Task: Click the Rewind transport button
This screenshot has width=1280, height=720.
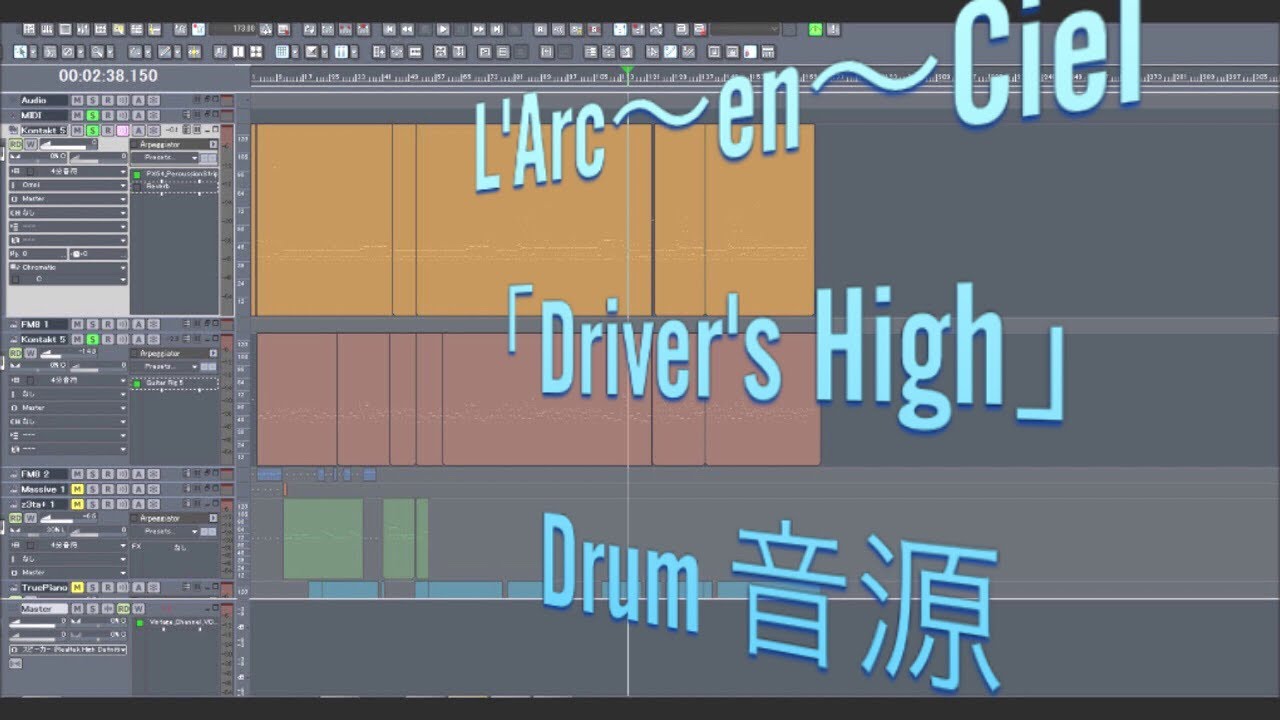Action: [407, 30]
